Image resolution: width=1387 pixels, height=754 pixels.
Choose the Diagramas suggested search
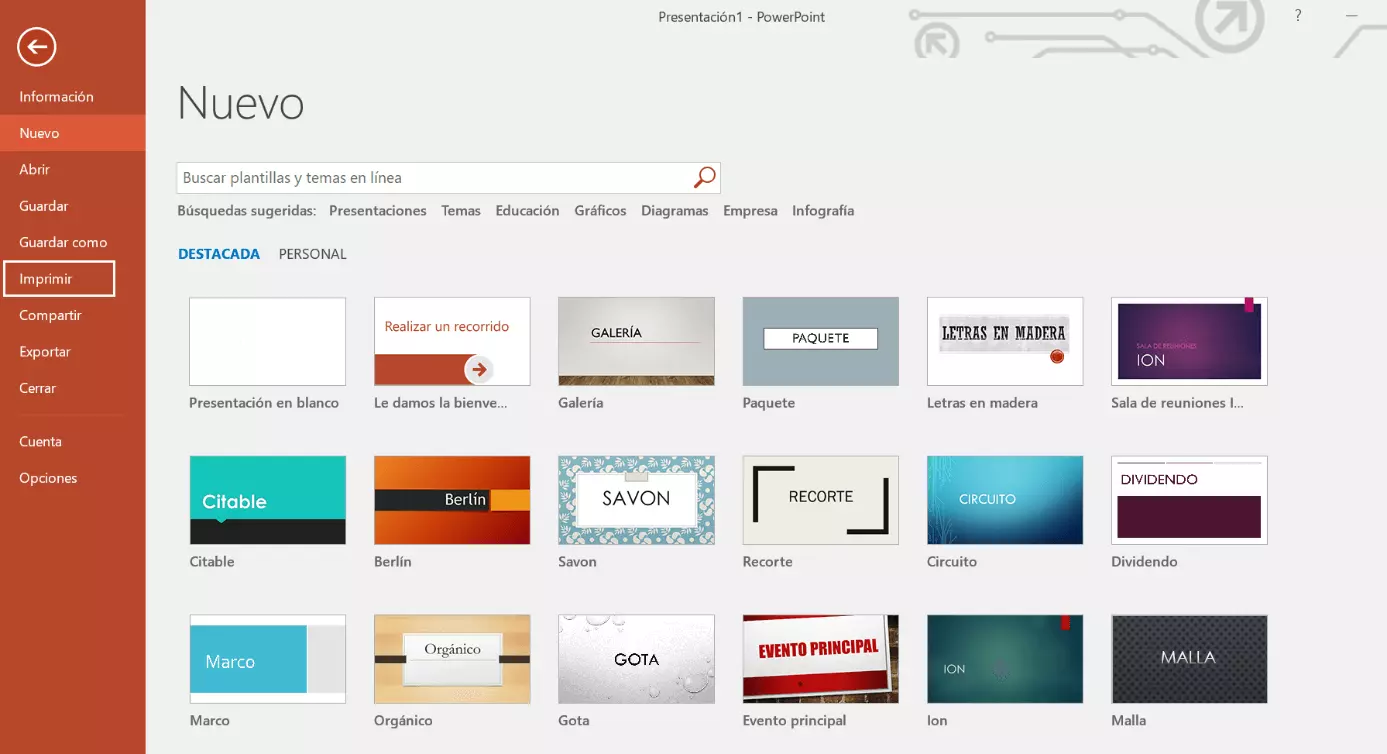coord(675,211)
